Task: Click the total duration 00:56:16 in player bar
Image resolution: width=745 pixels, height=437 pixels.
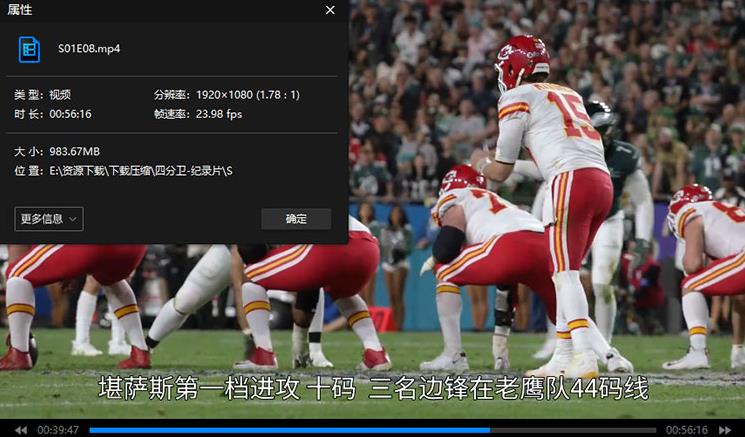Action: (686, 430)
